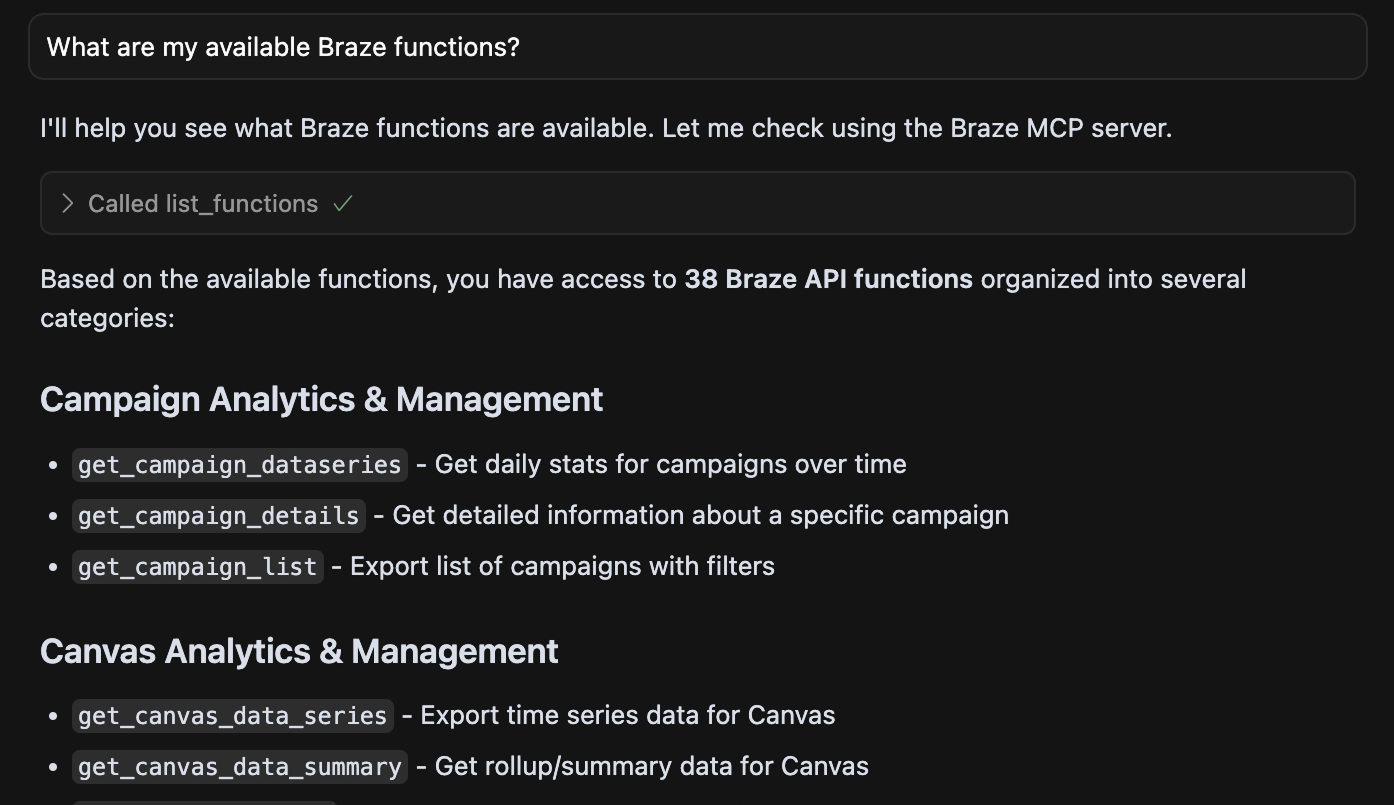Select the bullet beside get_campaign_dataseries
The image size is (1394, 805).
pos(53,464)
